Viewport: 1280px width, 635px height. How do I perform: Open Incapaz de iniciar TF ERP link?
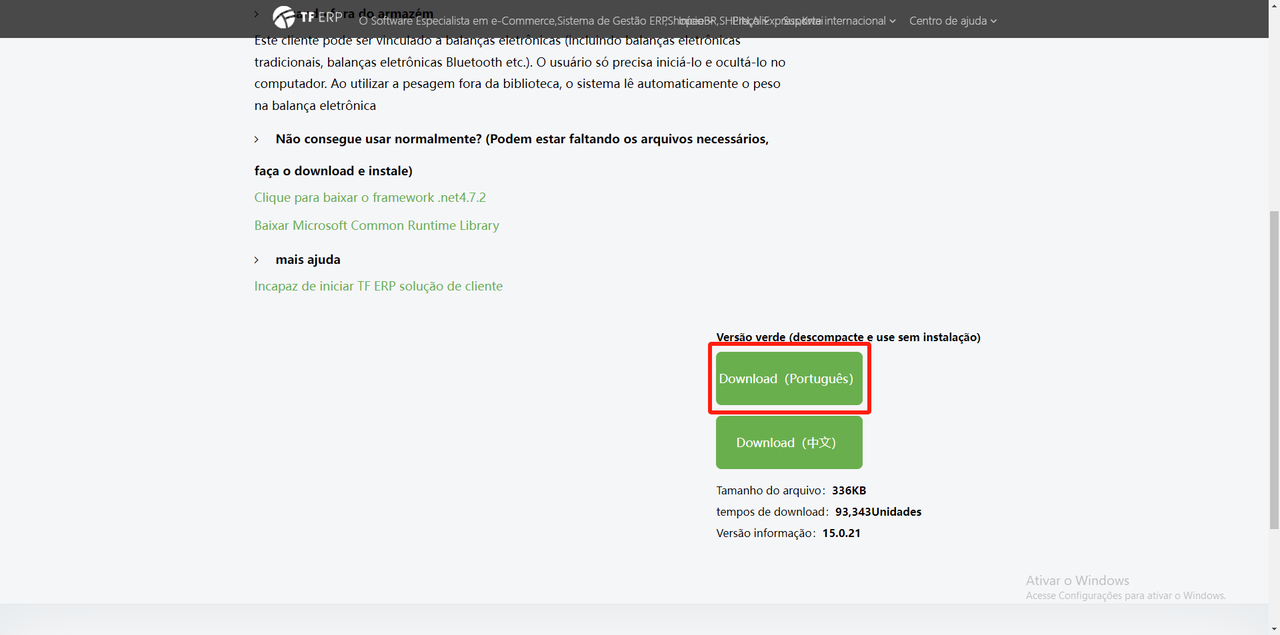click(378, 286)
